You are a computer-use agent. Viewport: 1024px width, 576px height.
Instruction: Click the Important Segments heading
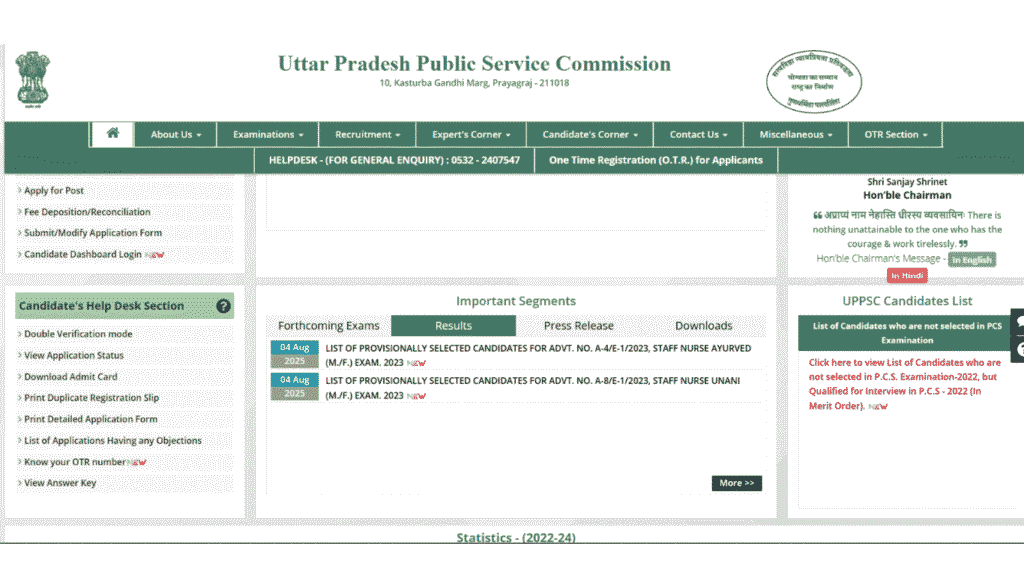516,301
